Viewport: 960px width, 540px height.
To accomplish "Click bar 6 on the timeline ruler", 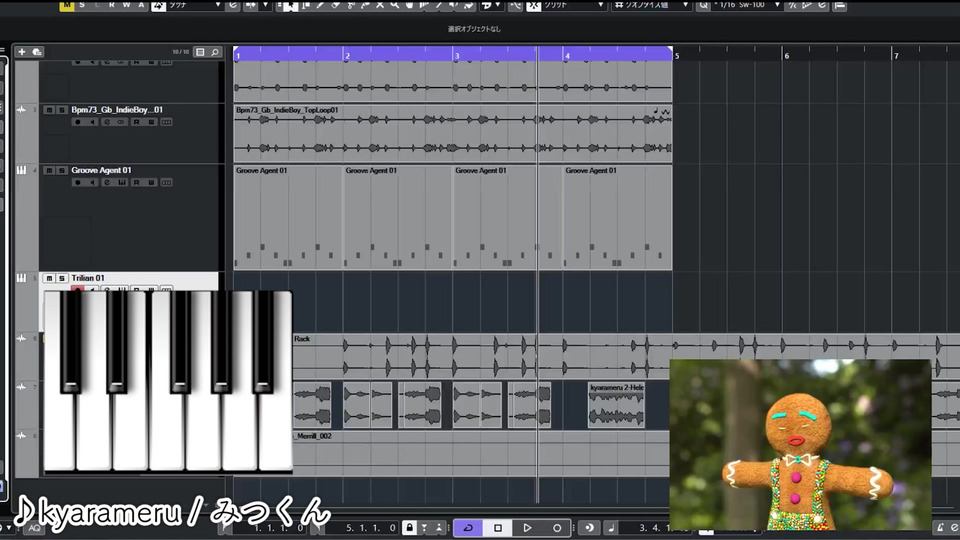I will (x=787, y=56).
